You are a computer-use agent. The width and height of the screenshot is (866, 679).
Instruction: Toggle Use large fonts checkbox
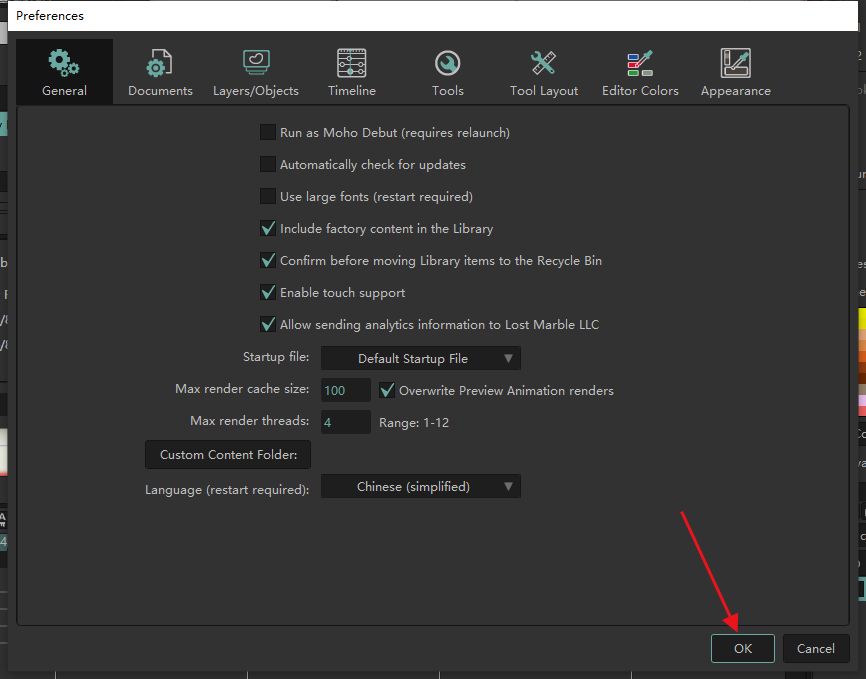[268, 197]
